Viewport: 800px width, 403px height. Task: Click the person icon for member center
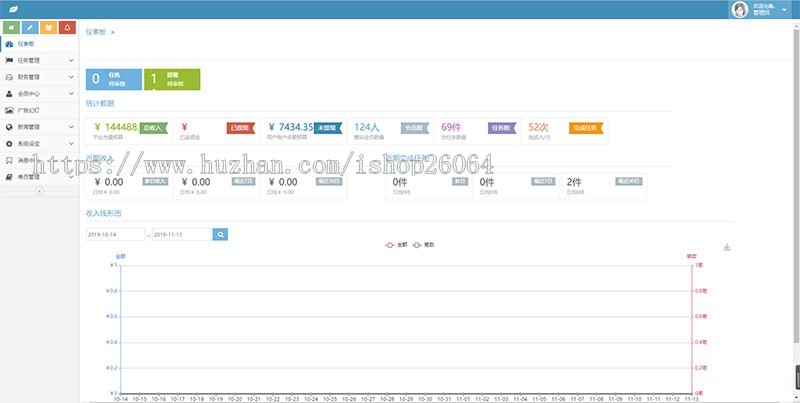[x=9, y=94]
